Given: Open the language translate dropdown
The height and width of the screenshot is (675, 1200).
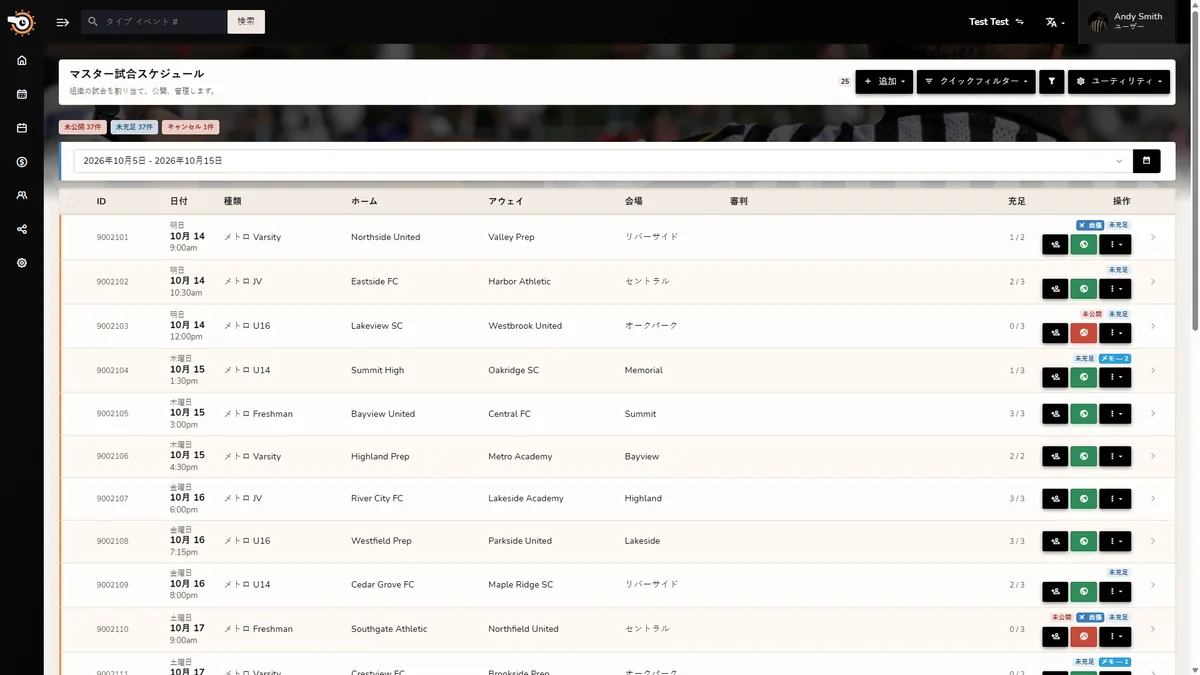Looking at the screenshot, I should point(1055,22).
